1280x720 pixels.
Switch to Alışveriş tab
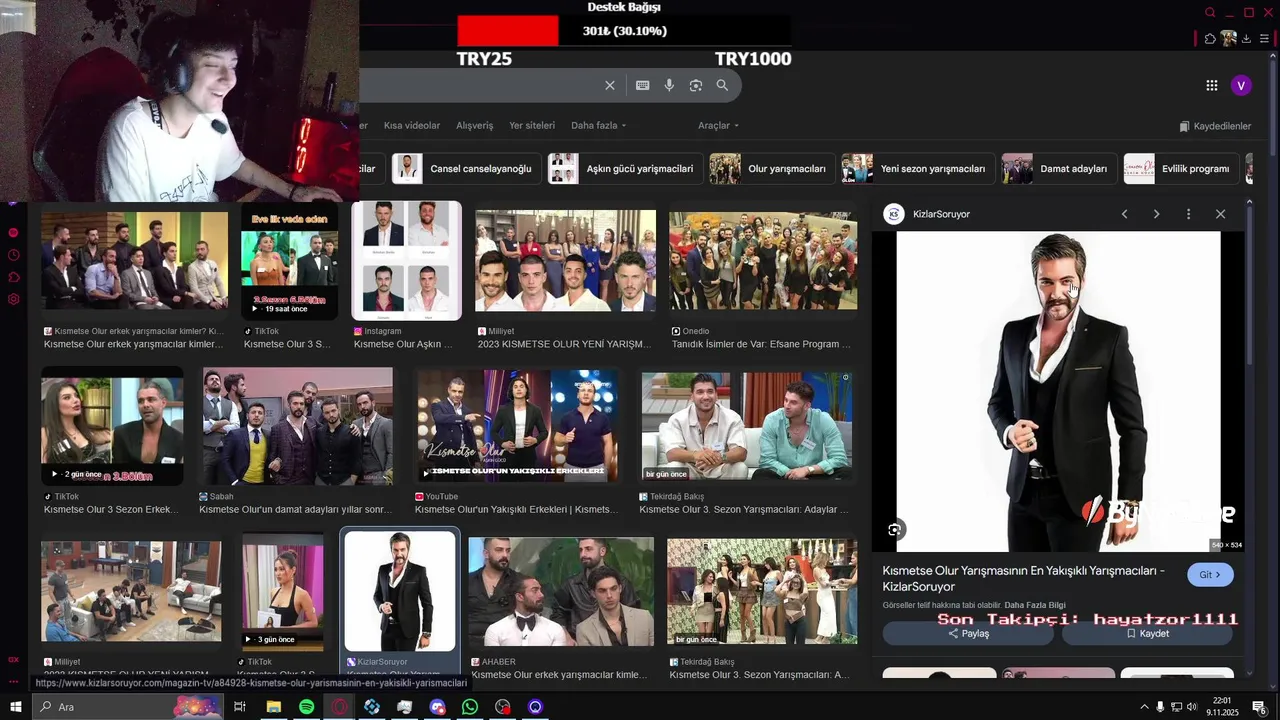(x=475, y=125)
